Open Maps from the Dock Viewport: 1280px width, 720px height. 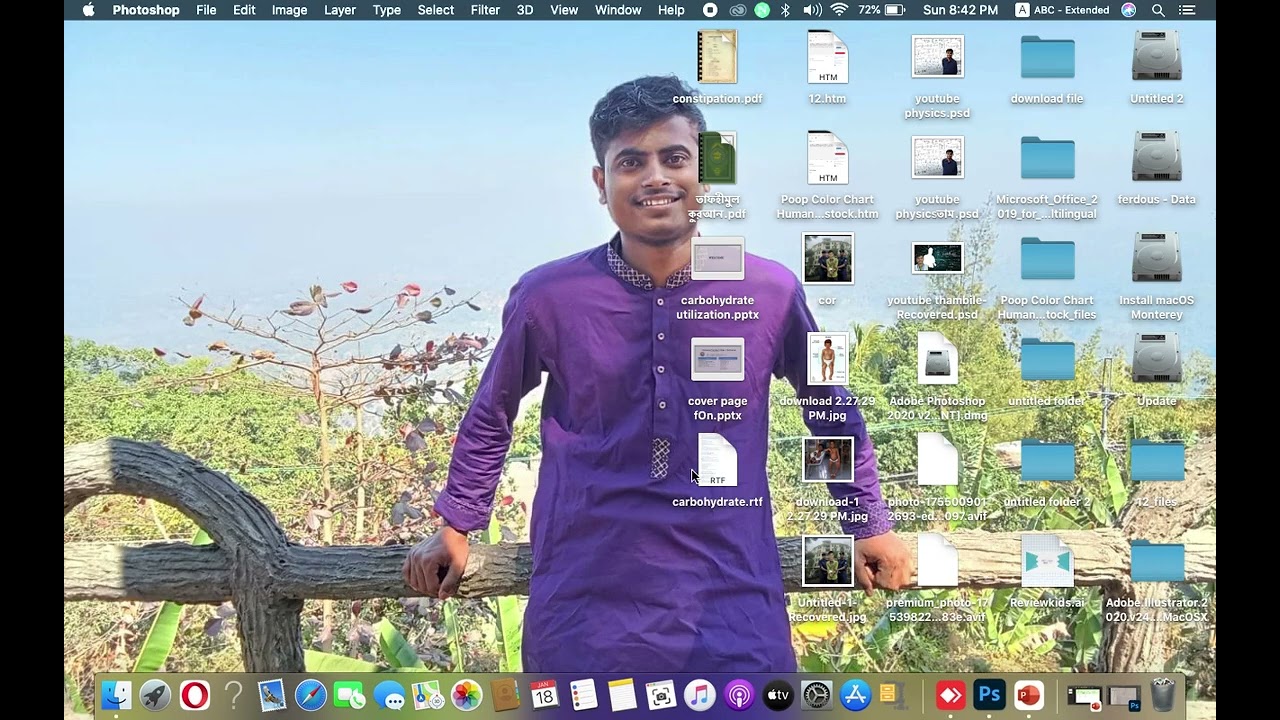(427, 695)
